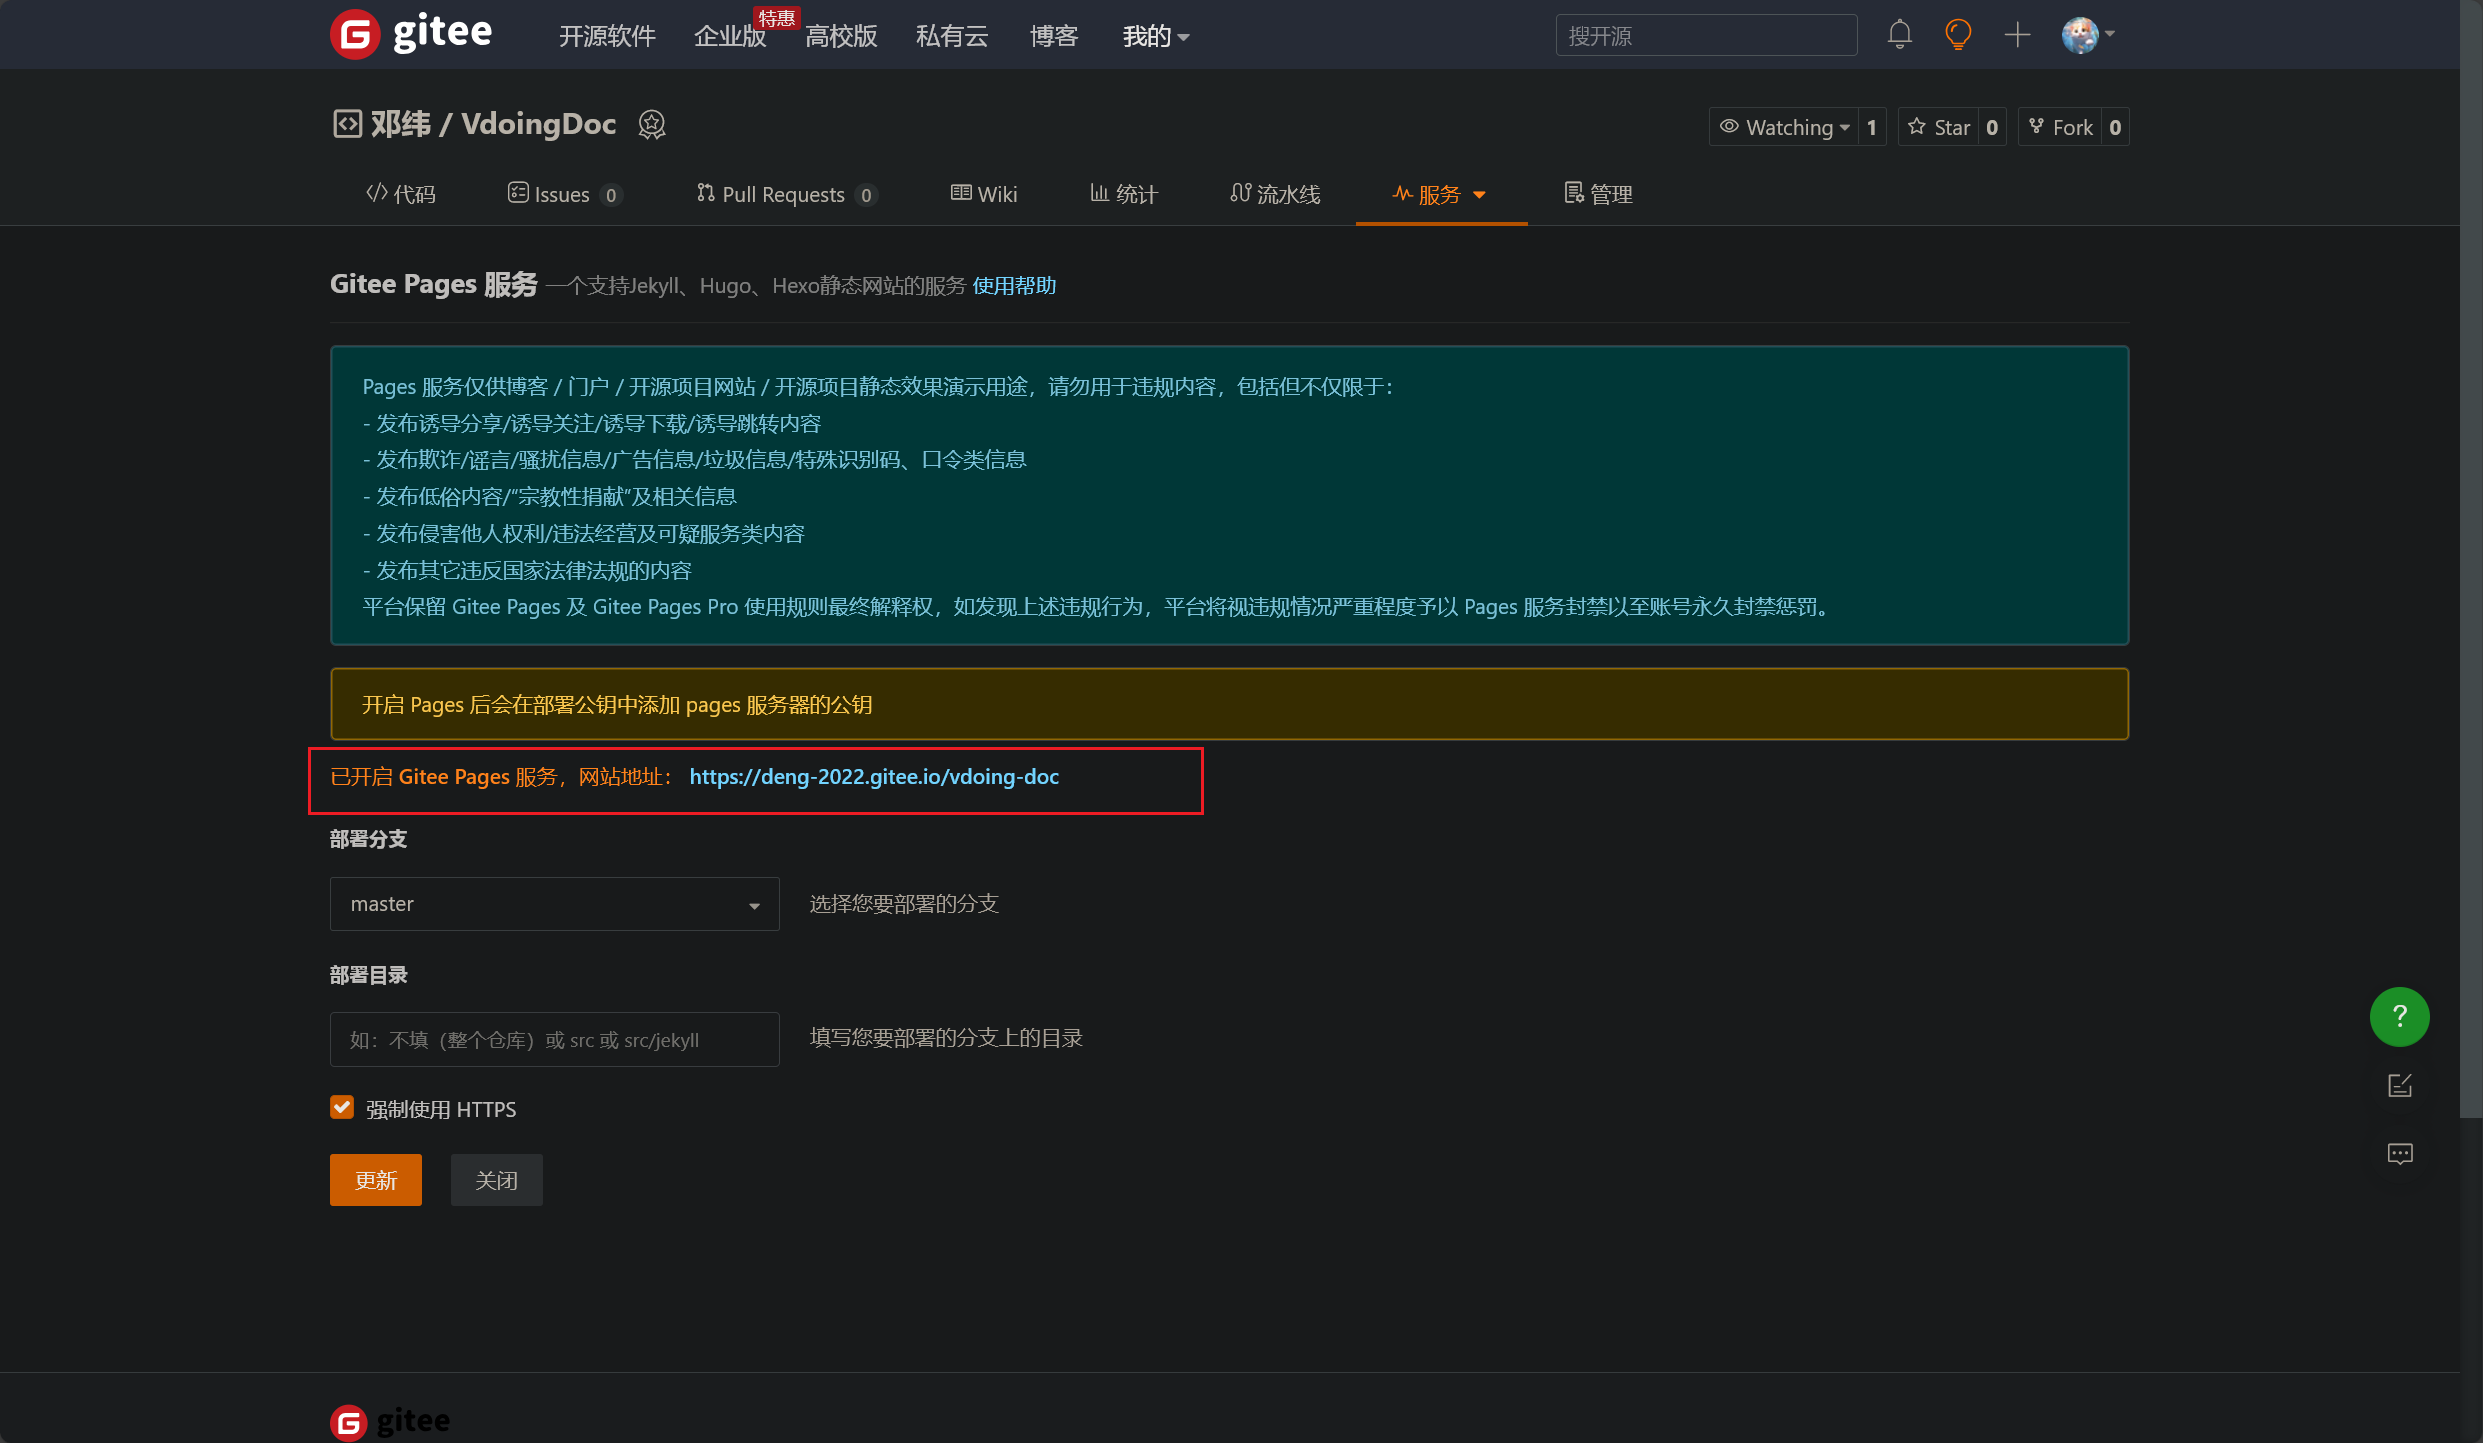The height and width of the screenshot is (1443, 2483).
Task: Click the 填写您要部署的分支上的目录 hint text
Action: click(946, 1038)
